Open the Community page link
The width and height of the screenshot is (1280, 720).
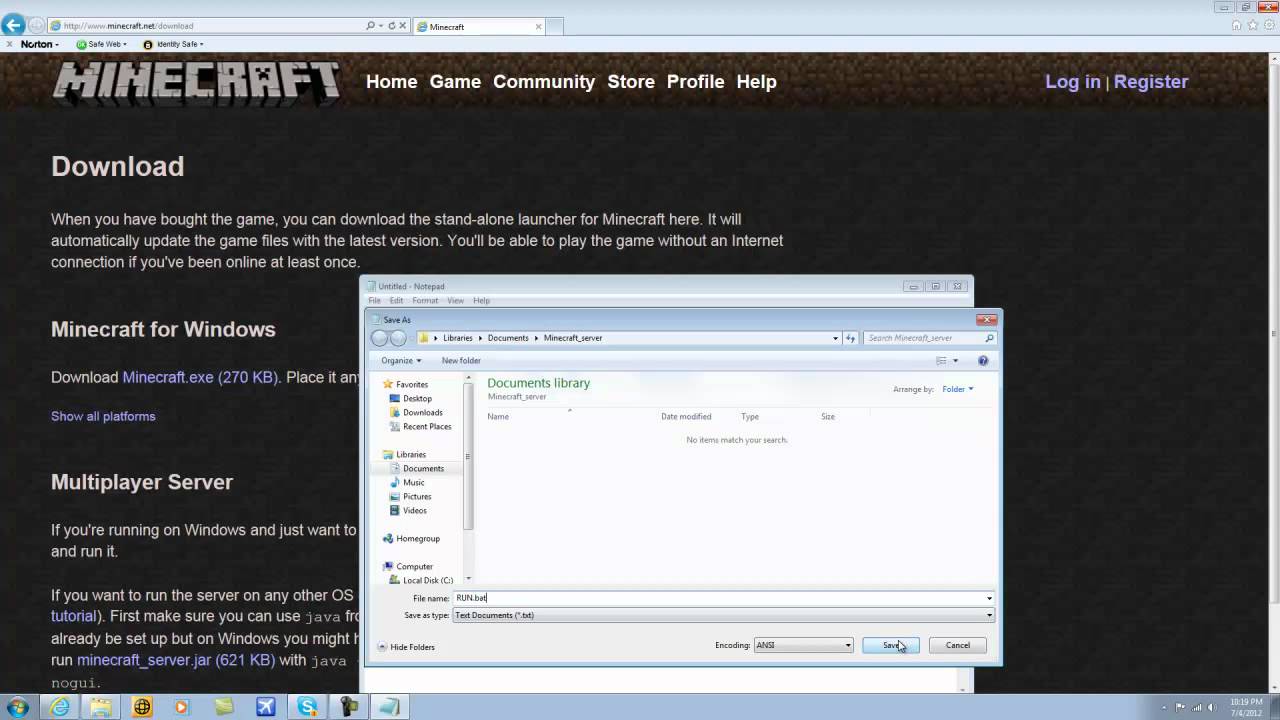(544, 82)
